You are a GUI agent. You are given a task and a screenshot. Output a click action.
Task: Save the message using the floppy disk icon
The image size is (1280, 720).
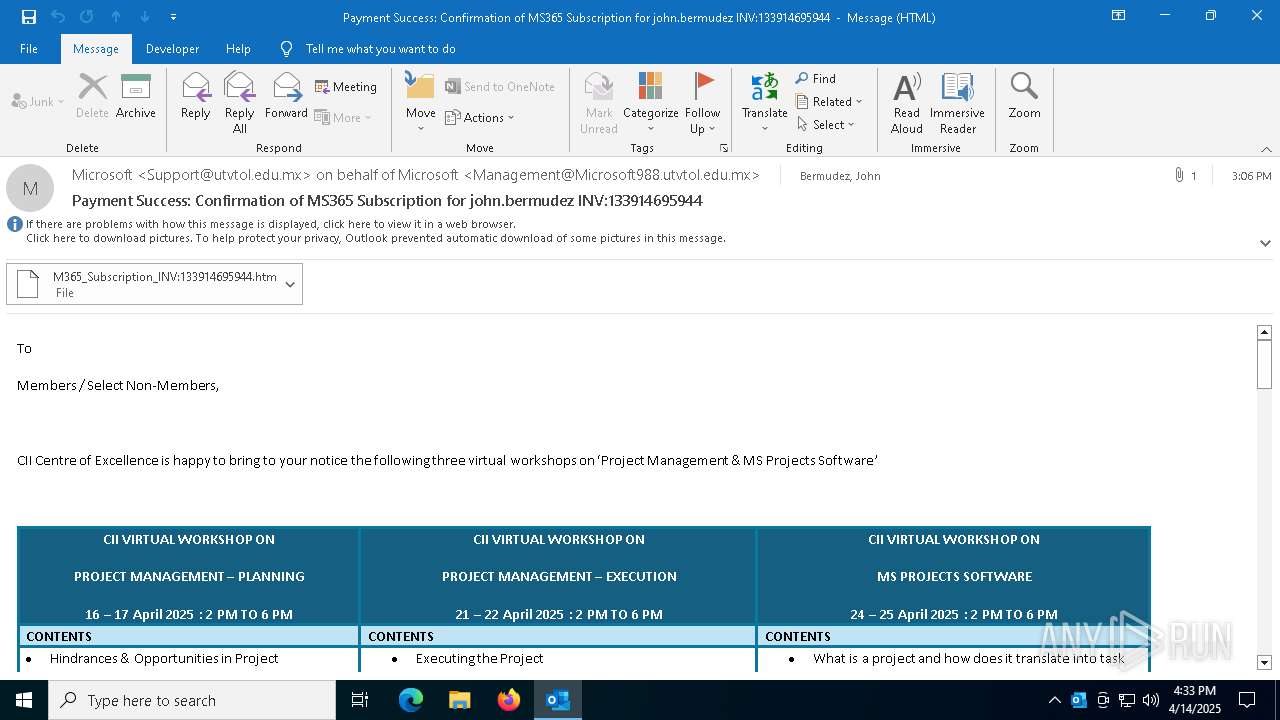pyautogui.click(x=29, y=16)
